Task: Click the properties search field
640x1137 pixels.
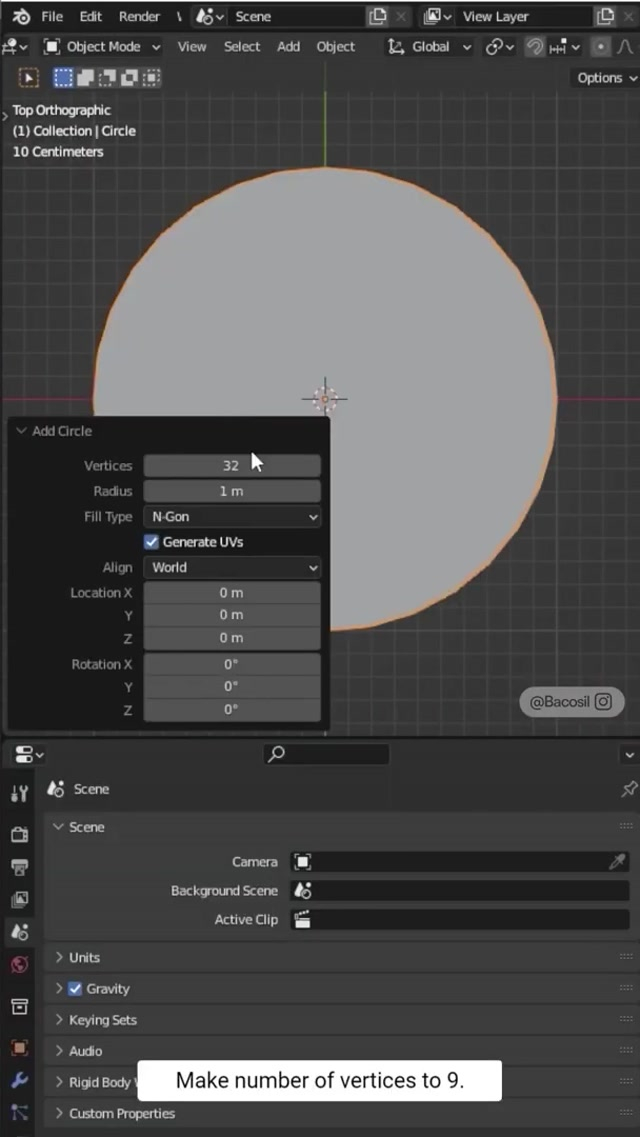Action: pyautogui.click(x=326, y=754)
